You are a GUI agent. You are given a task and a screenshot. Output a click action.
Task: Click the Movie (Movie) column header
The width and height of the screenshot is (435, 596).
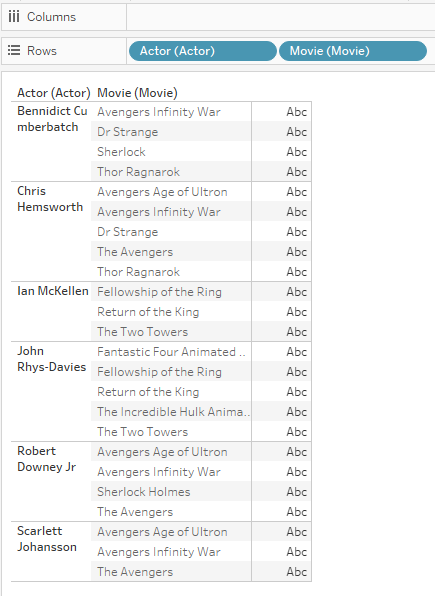(x=137, y=93)
